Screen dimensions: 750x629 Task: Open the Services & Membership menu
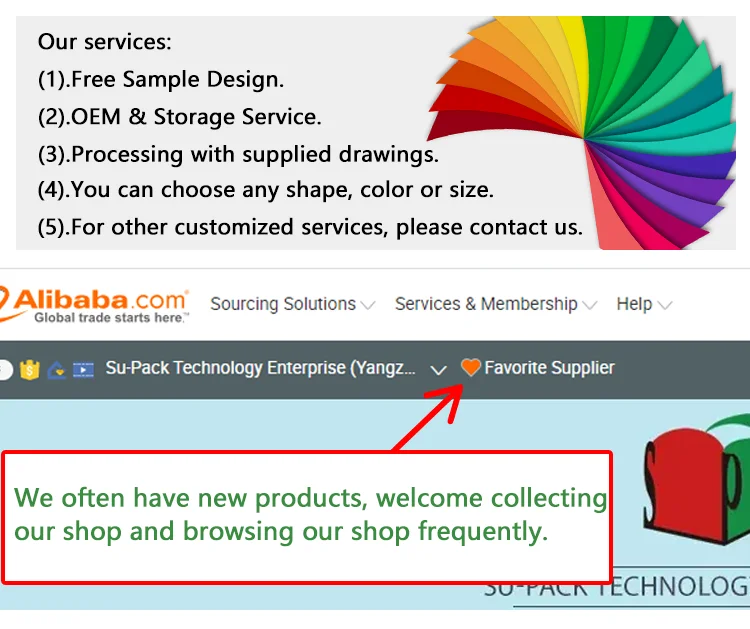coord(486,304)
